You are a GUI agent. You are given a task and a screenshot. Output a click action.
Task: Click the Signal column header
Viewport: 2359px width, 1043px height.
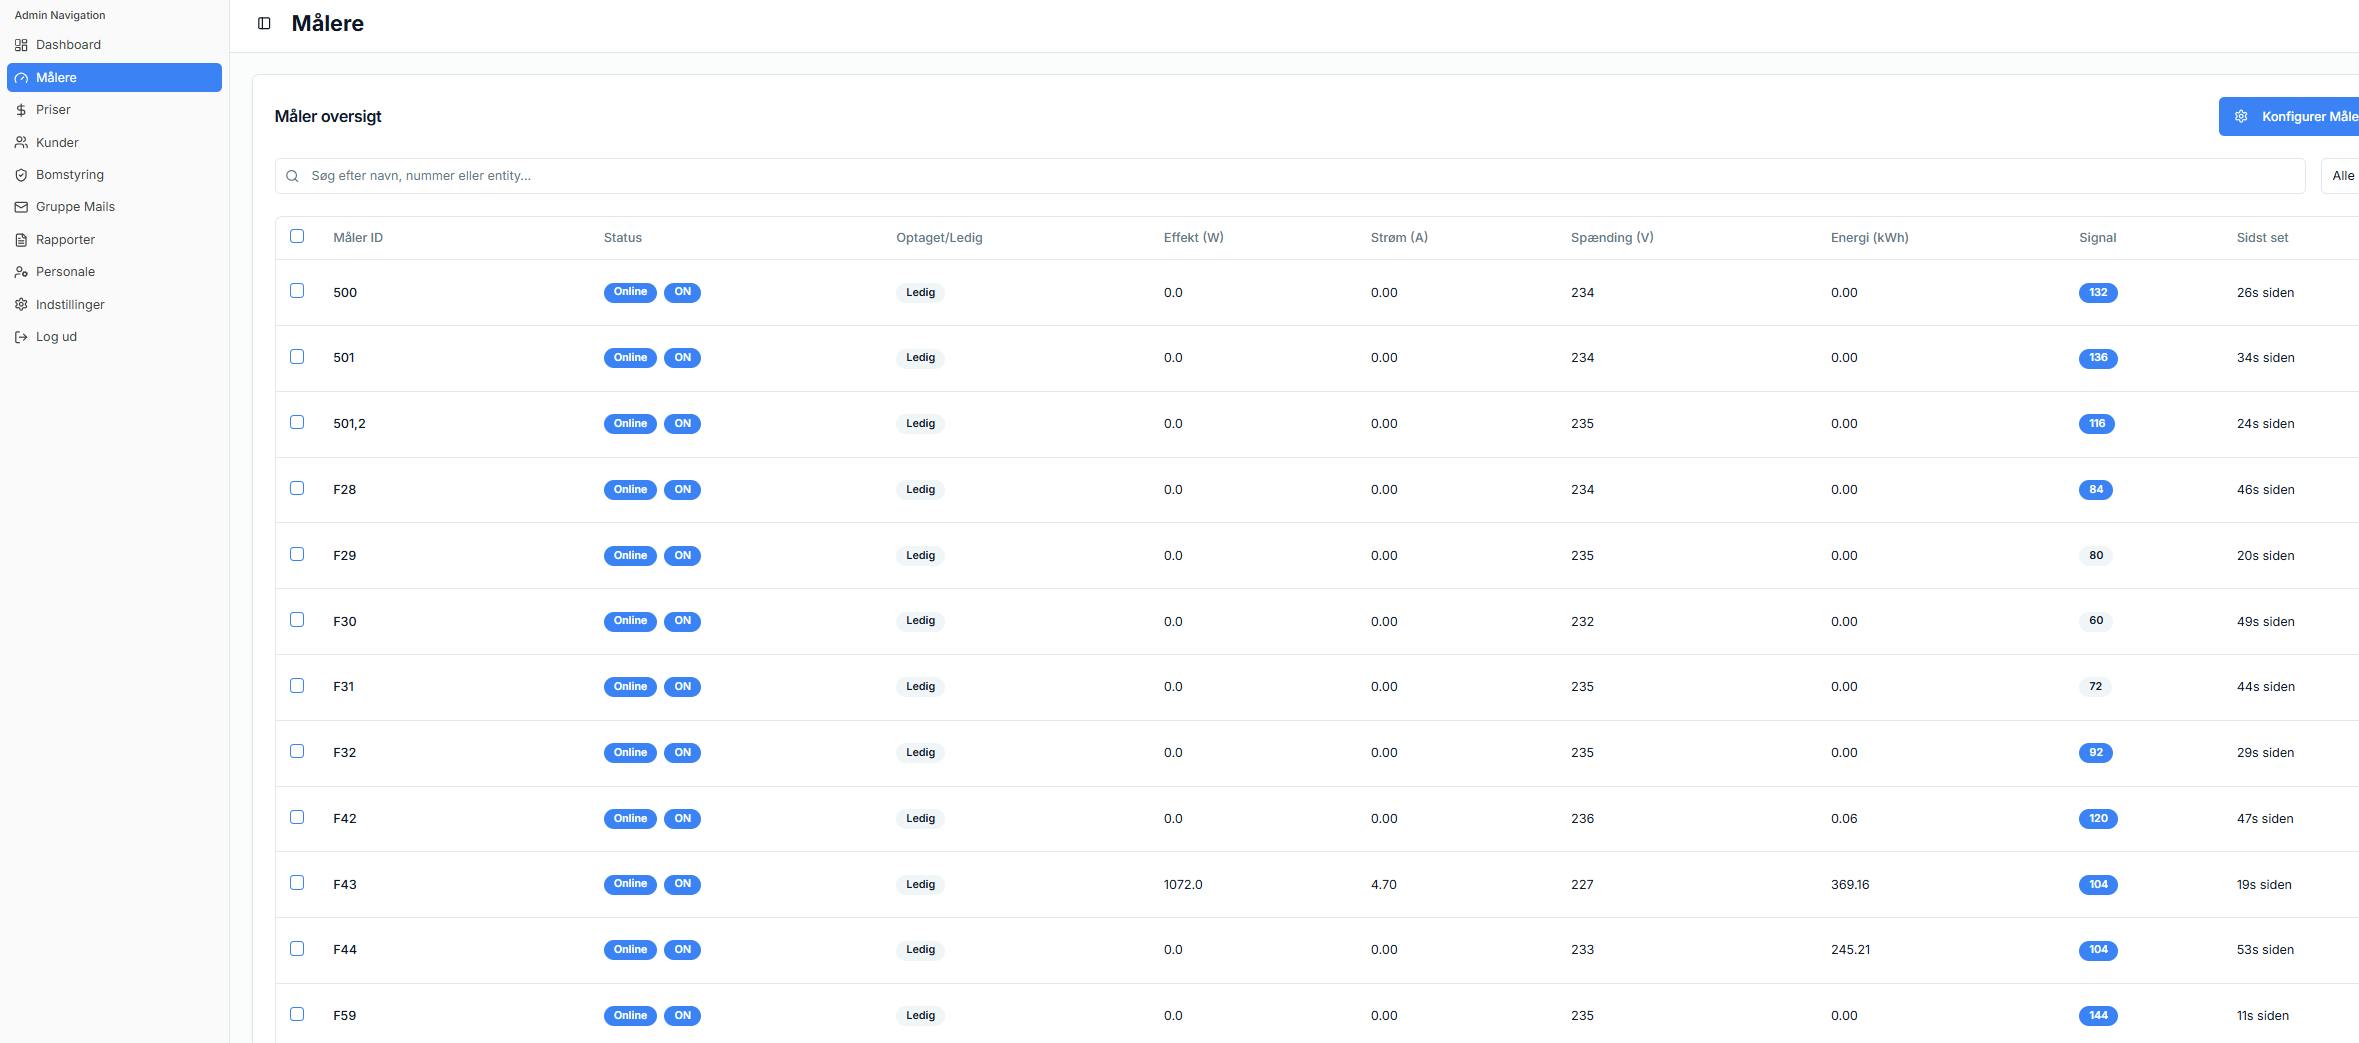click(2097, 238)
